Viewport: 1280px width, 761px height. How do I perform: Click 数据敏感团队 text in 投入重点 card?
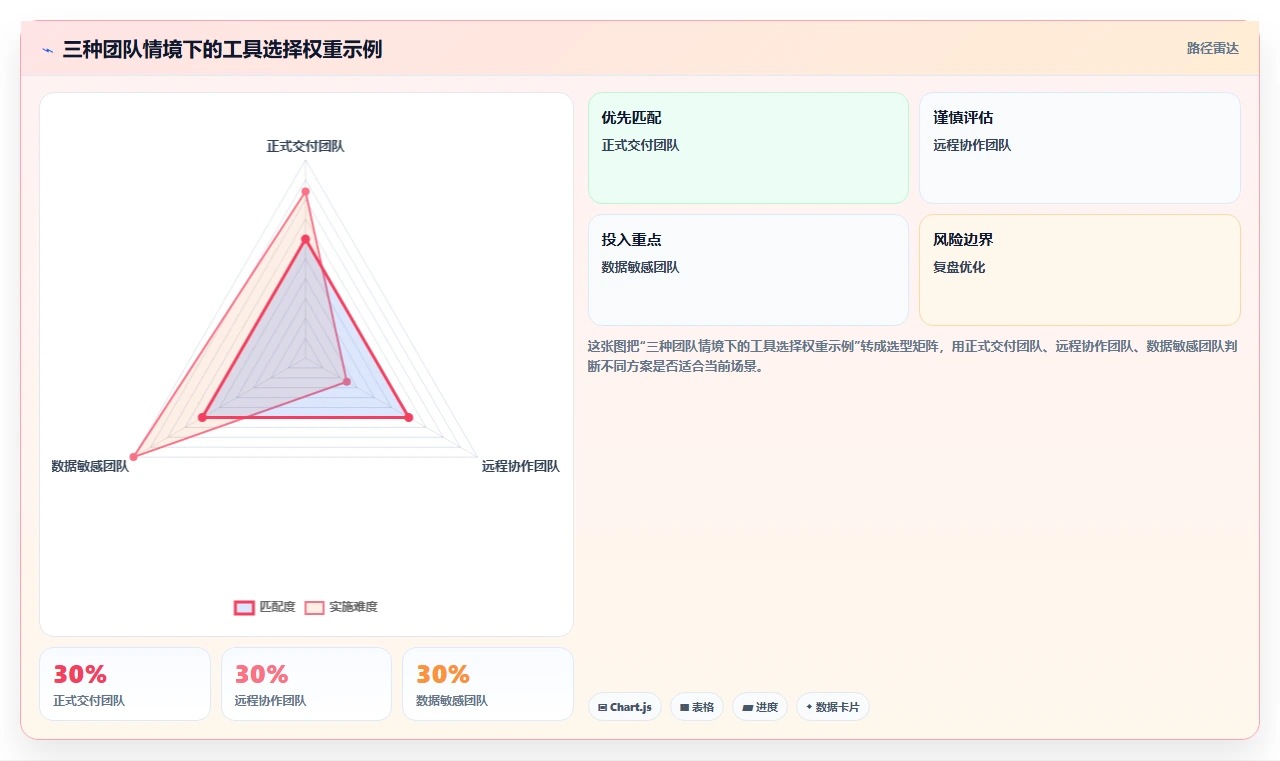point(640,267)
